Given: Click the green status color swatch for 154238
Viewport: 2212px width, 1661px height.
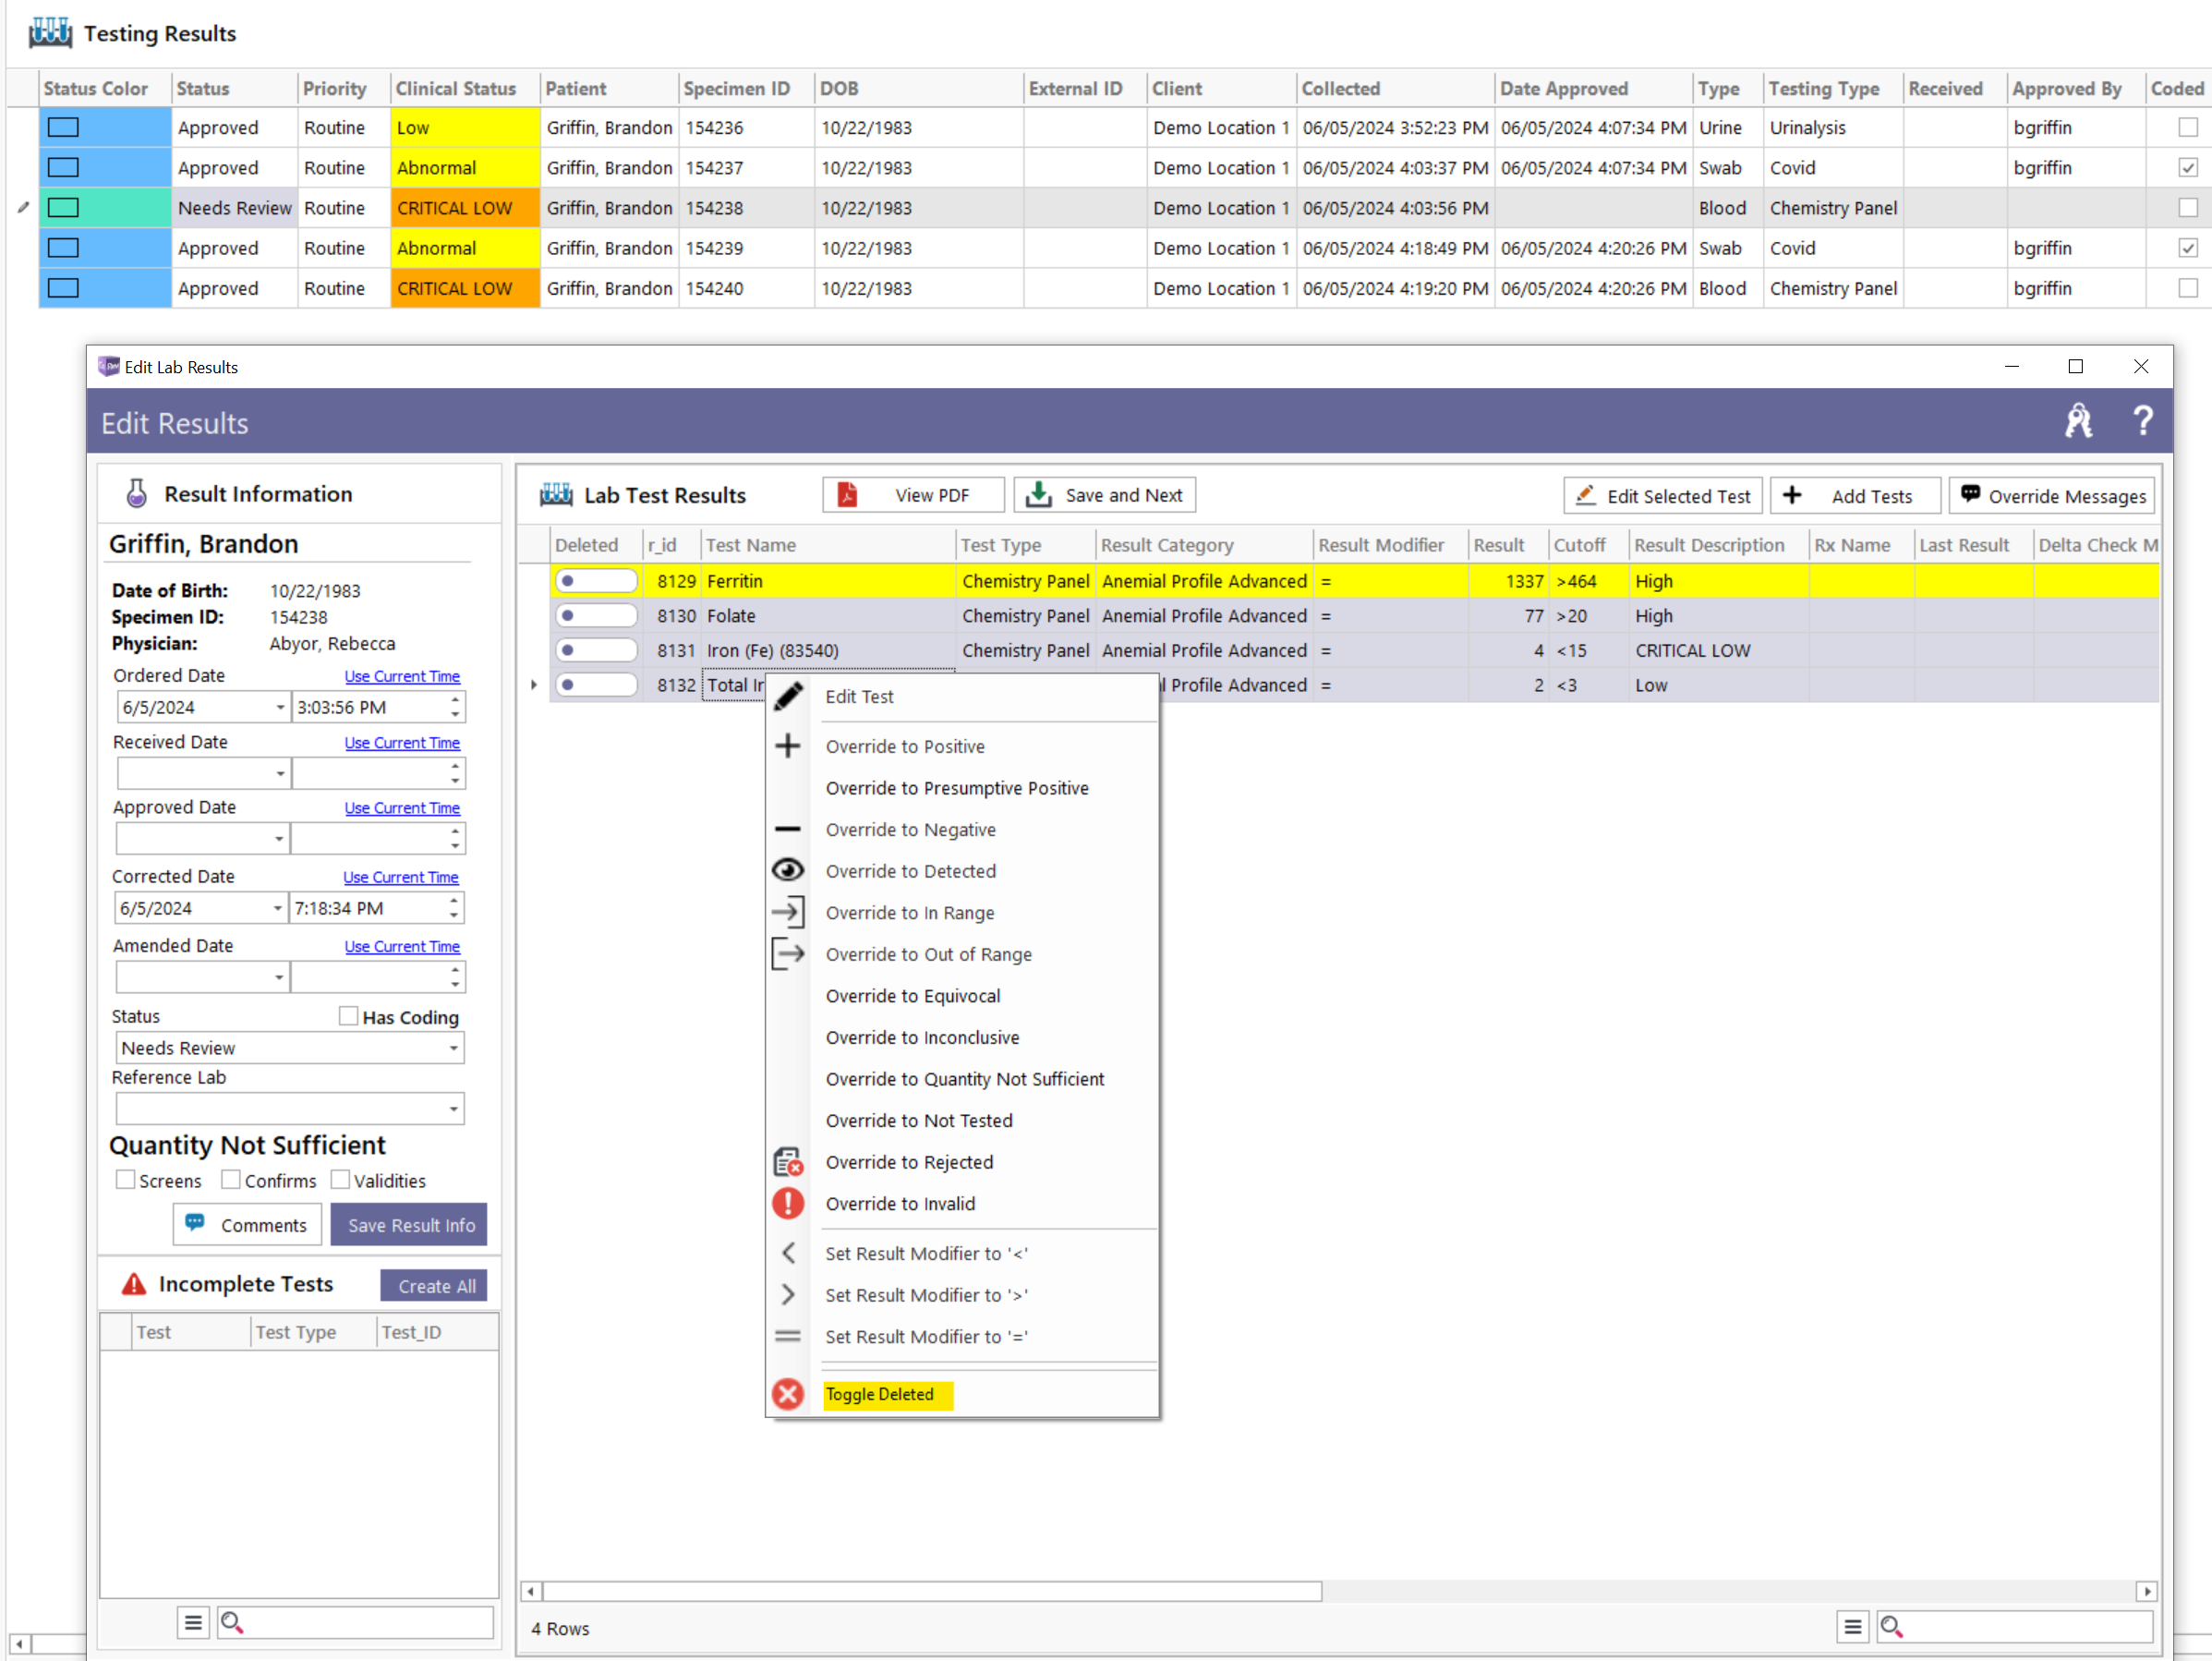Looking at the screenshot, I should point(63,208).
